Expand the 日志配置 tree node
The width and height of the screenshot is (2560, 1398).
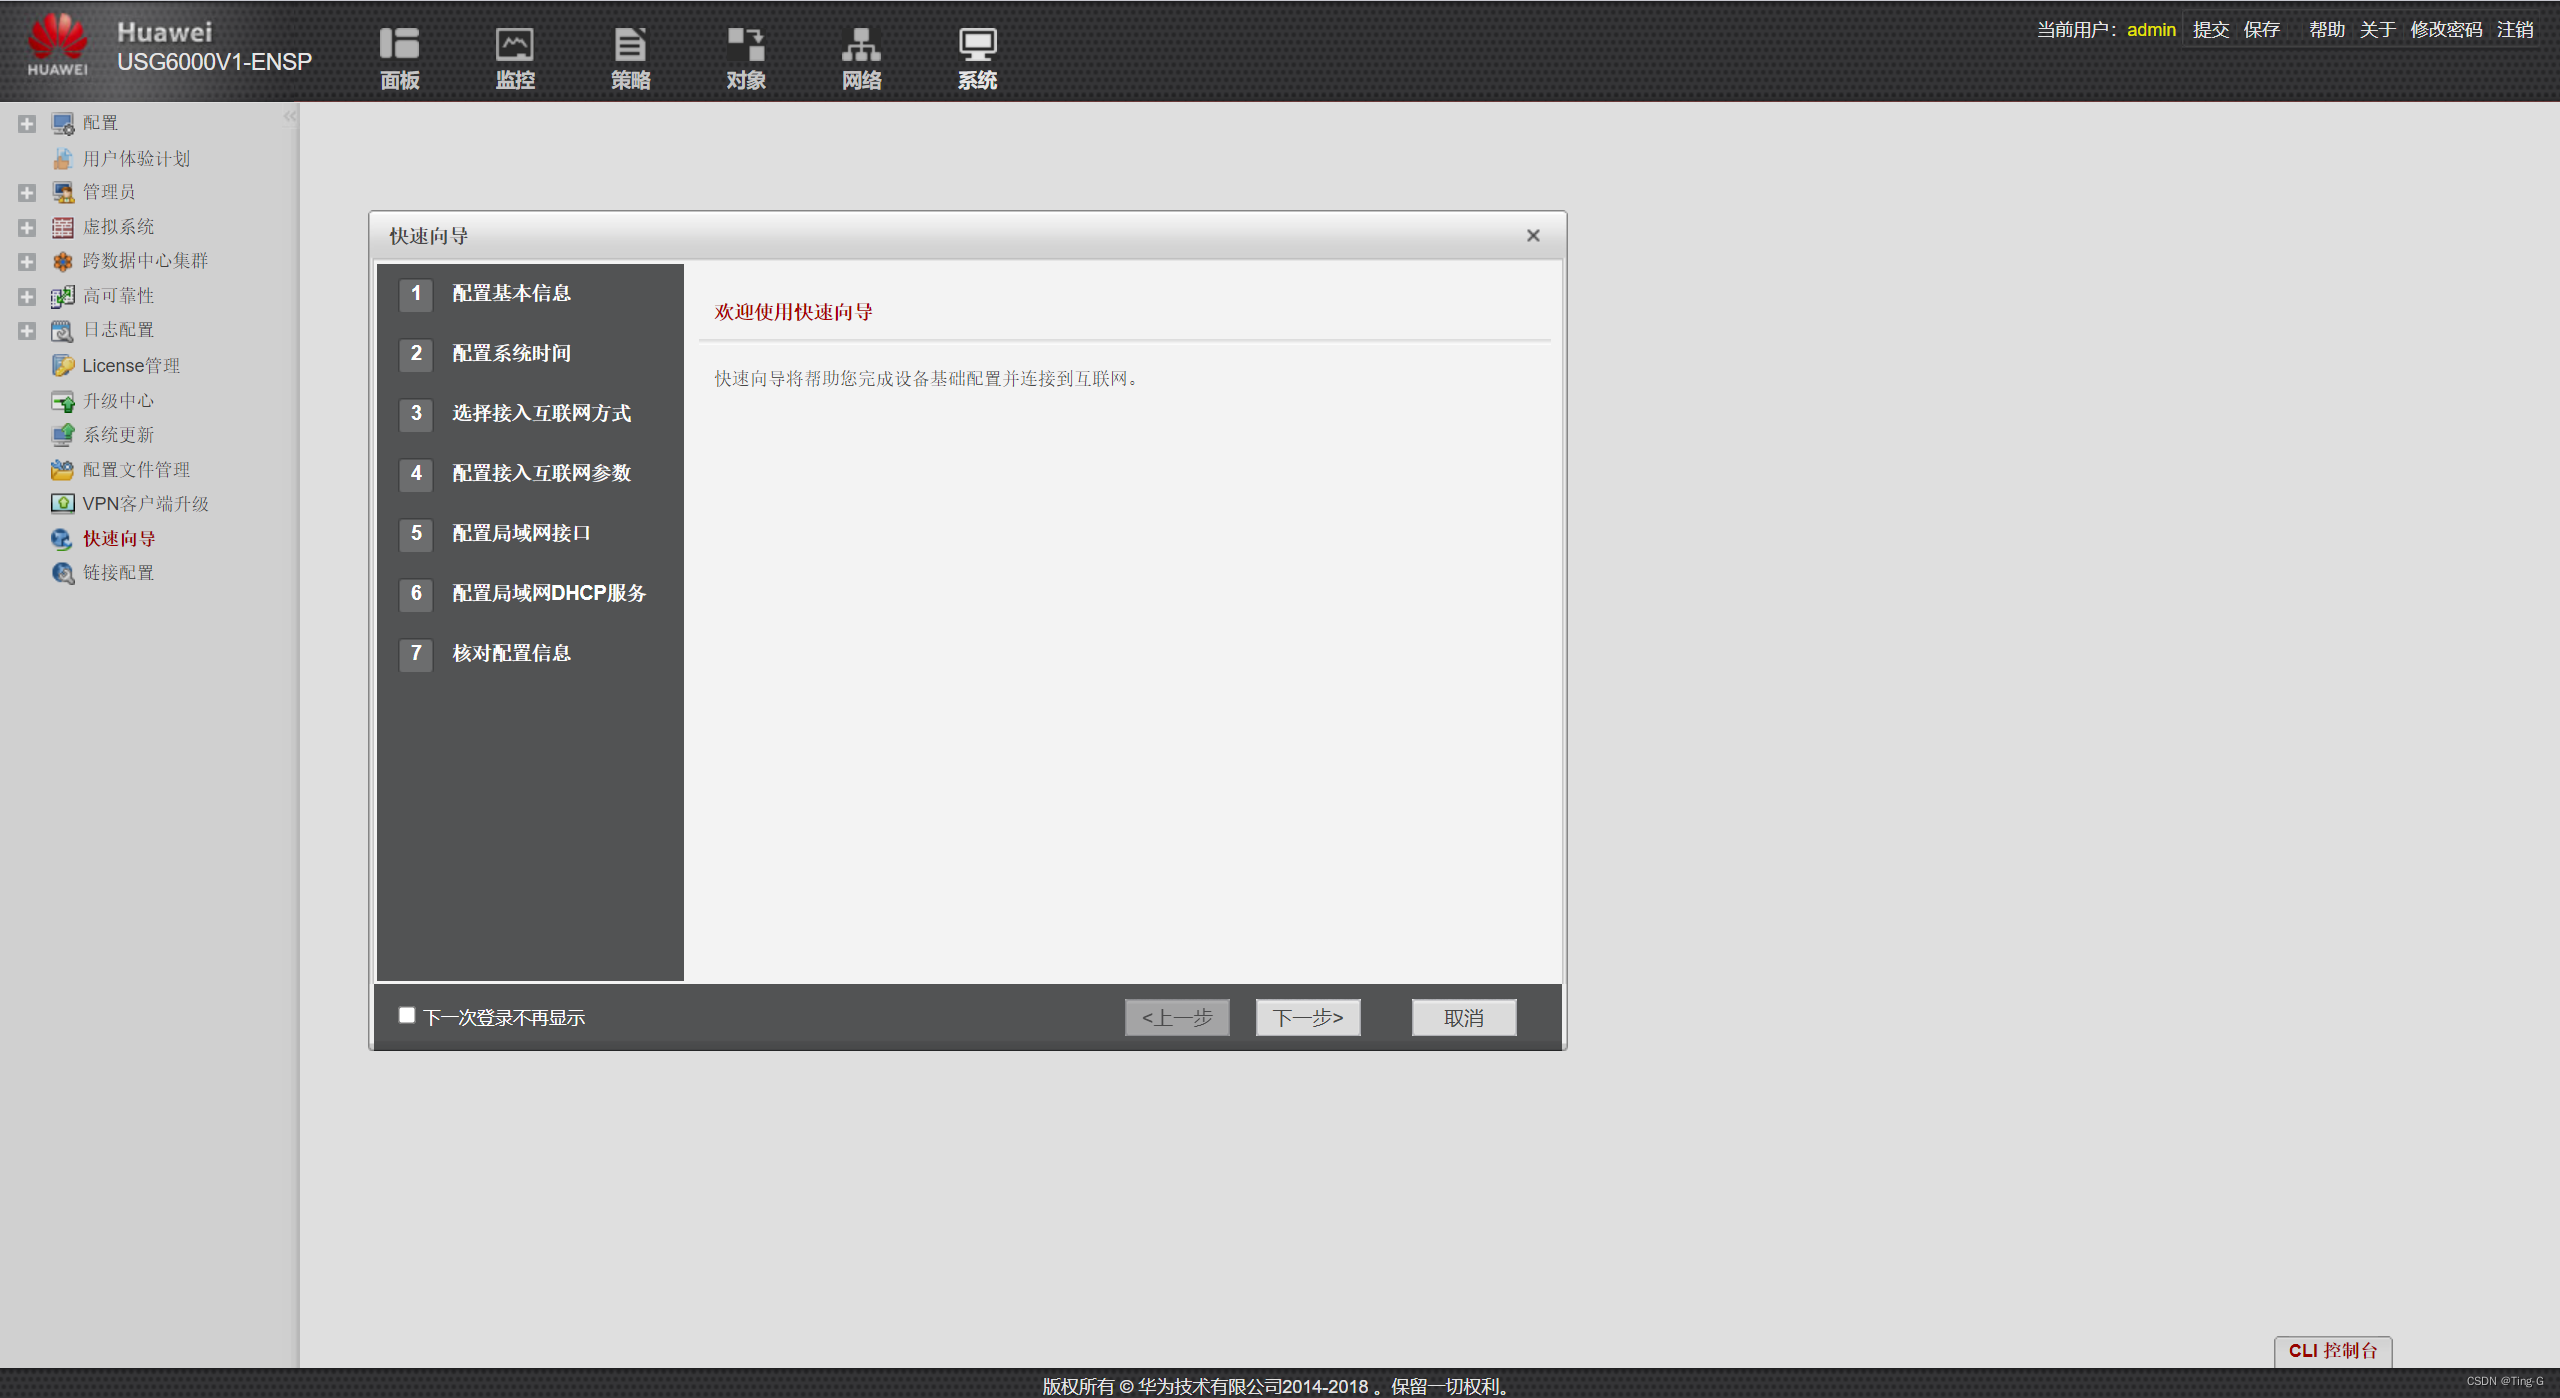[x=27, y=330]
